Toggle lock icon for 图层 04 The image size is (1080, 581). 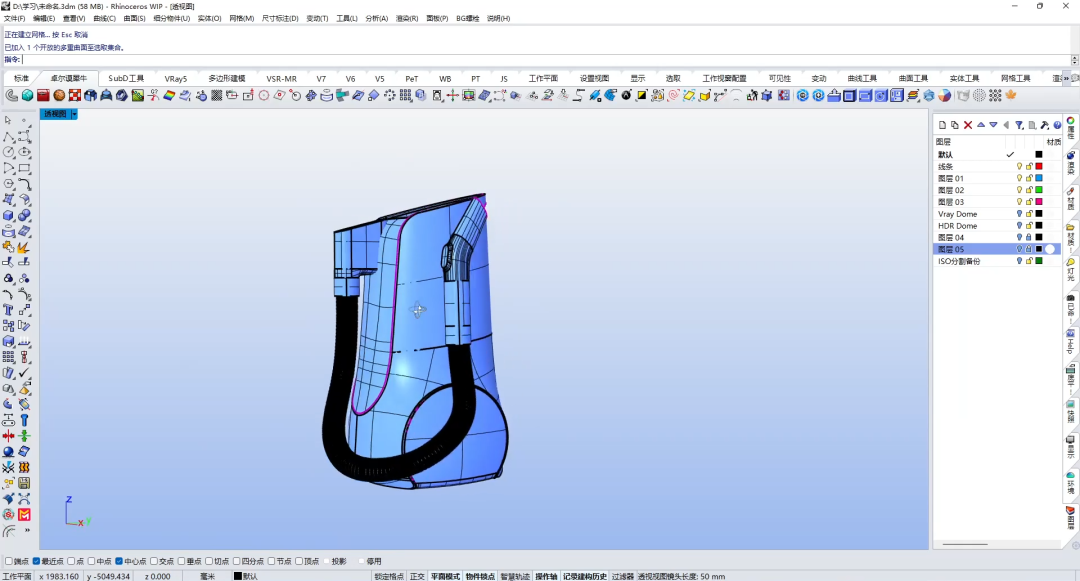click(1029, 237)
